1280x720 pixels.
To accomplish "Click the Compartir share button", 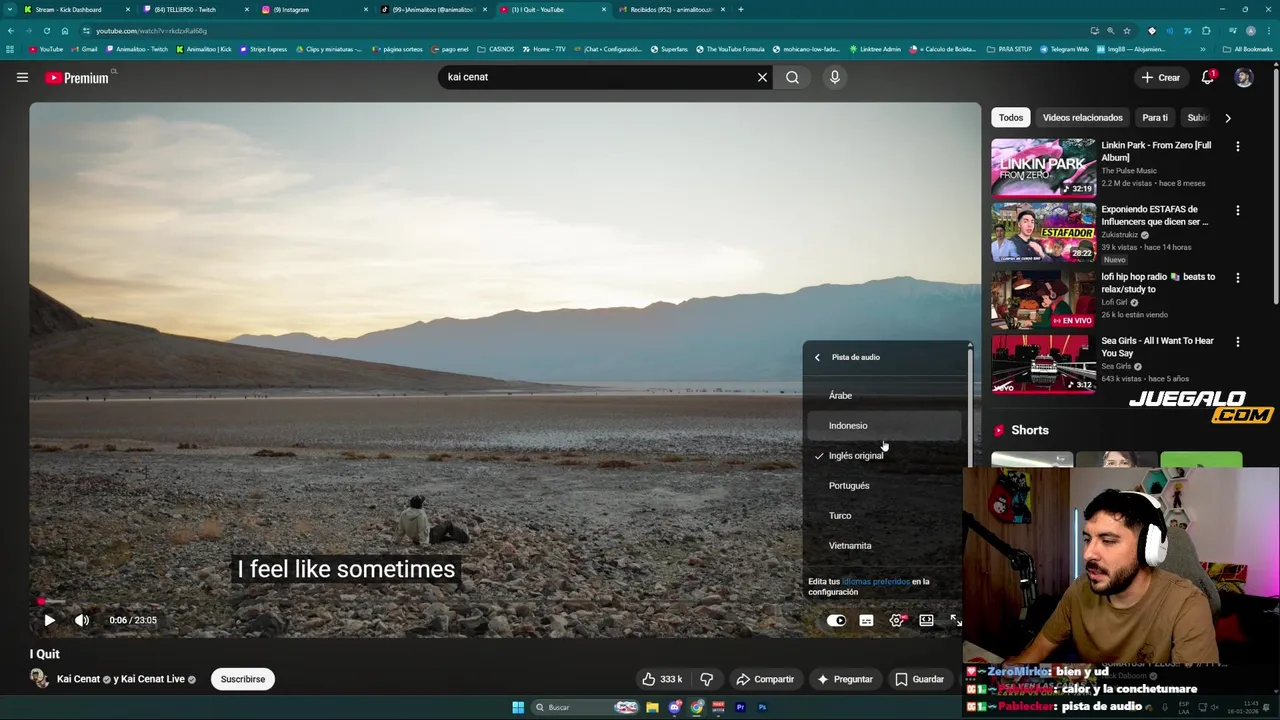I will [765, 679].
